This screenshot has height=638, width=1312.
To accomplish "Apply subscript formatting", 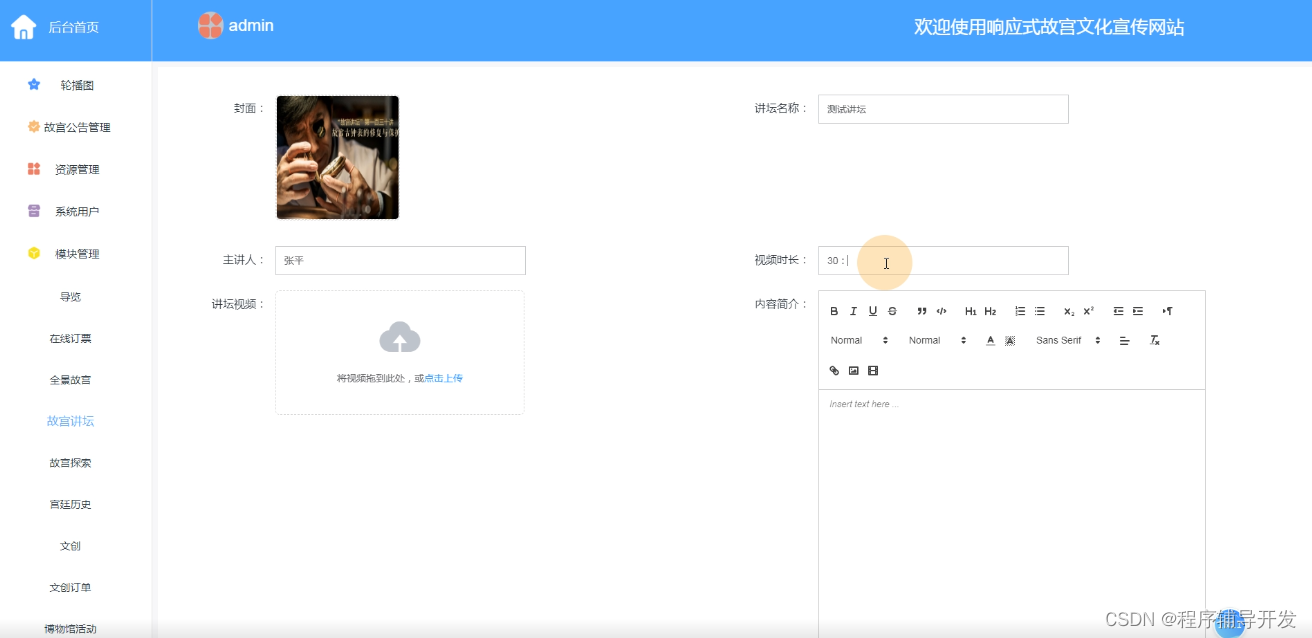I will (x=1069, y=311).
